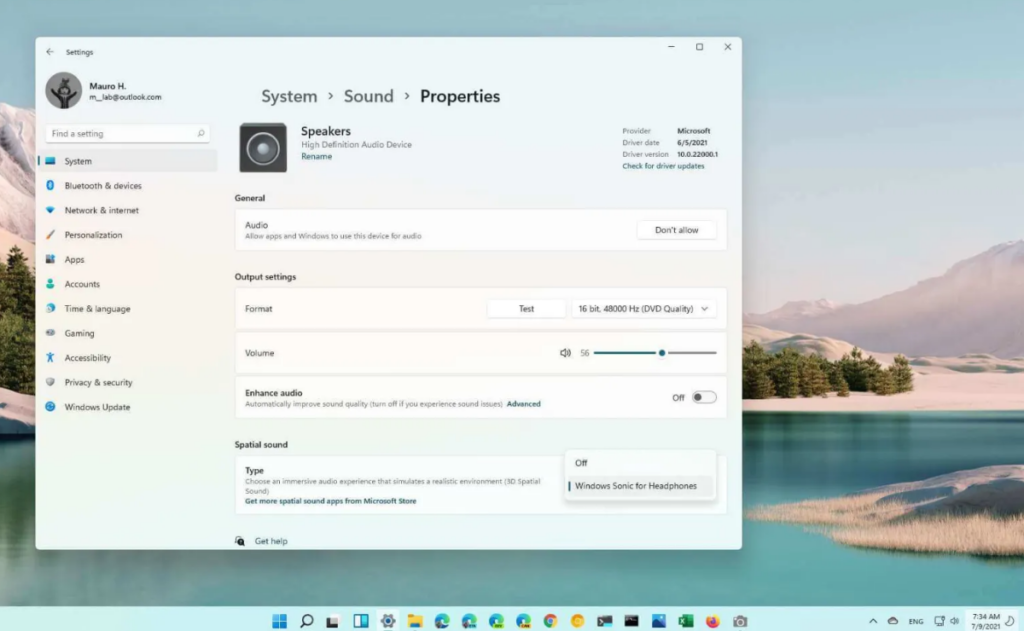The image size is (1024, 631).
Task: Click the Windows Update sidebar icon
Action: [50, 407]
